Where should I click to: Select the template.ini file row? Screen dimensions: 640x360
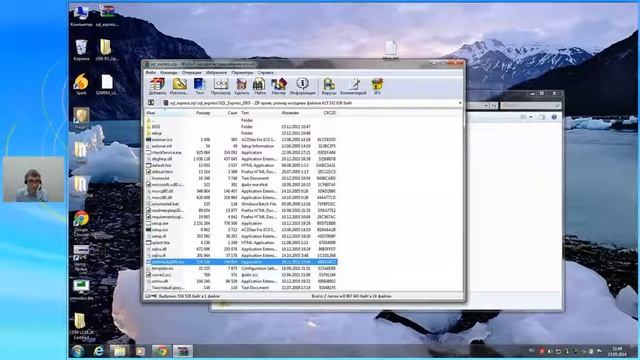pyautogui.click(x=241, y=268)
